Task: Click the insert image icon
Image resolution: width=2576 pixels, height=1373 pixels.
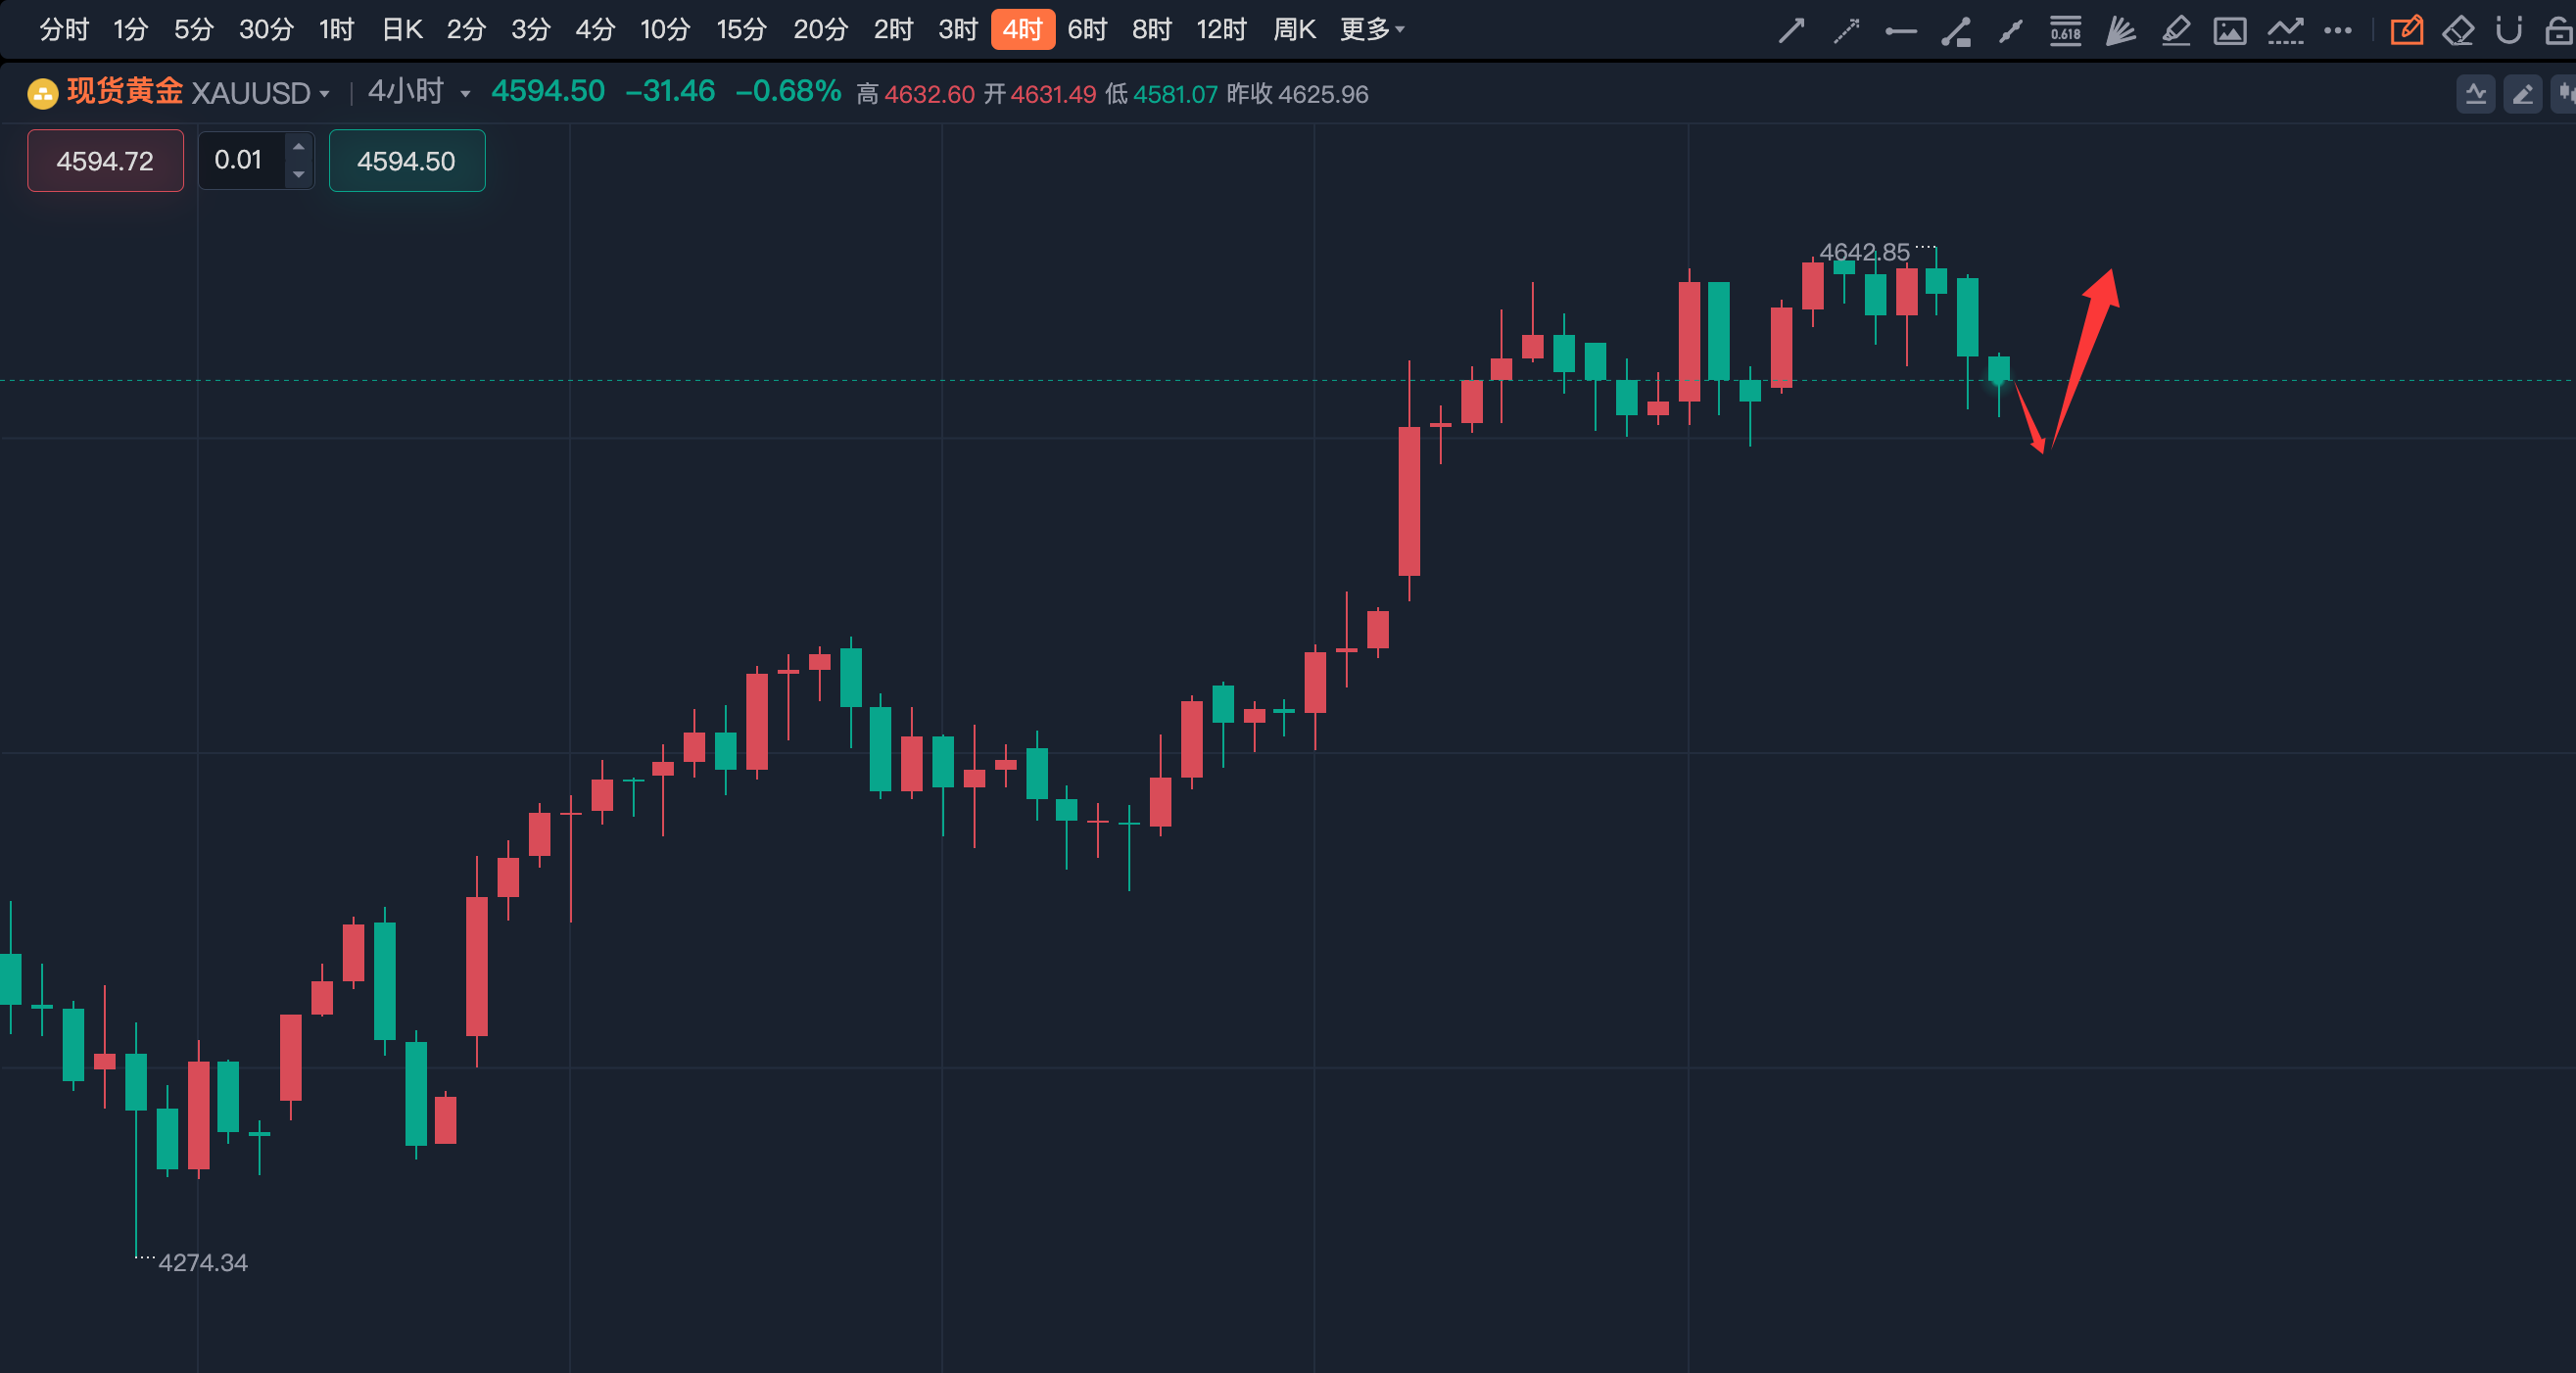Action: [2229, 31]
